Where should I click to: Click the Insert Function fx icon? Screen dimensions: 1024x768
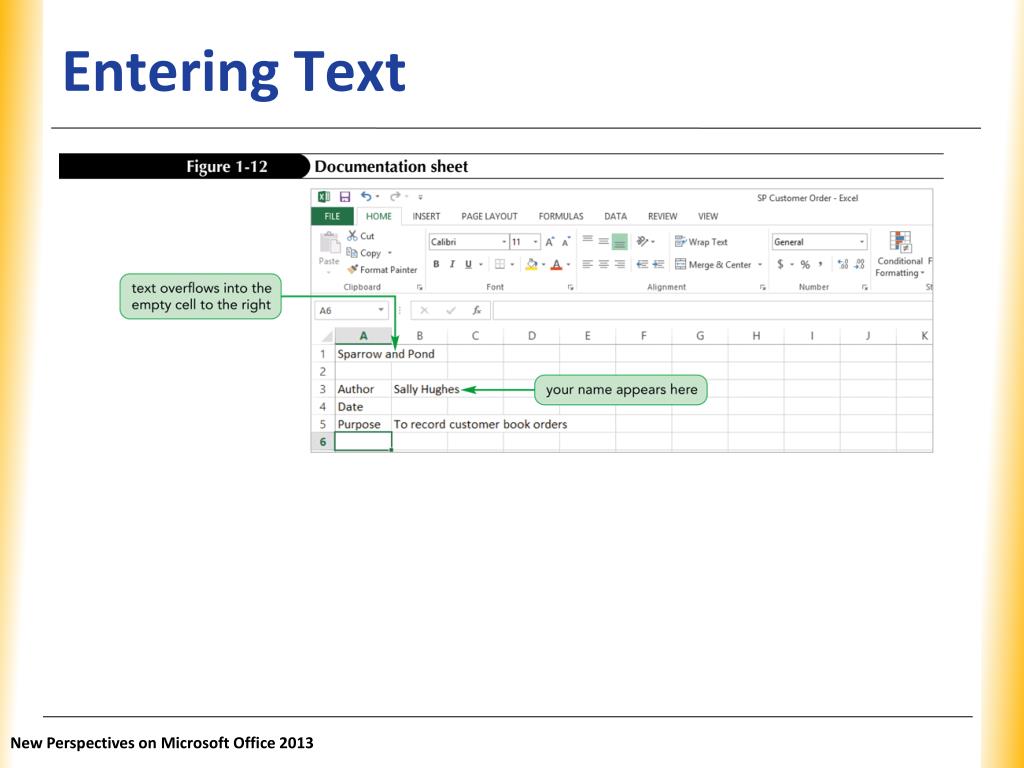click(477, 310)
